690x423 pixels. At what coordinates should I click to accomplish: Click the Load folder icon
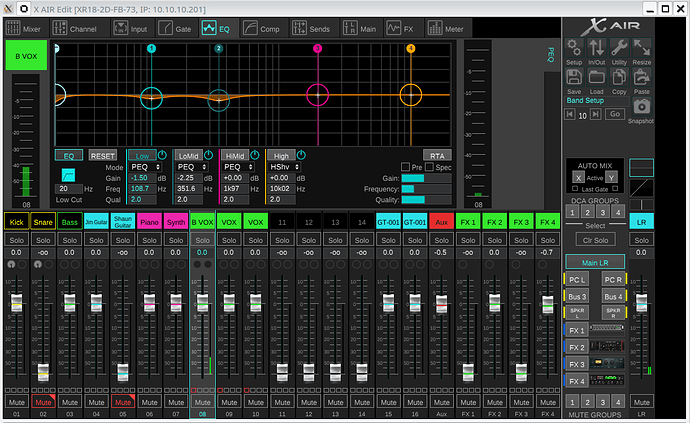pos(596,77)
